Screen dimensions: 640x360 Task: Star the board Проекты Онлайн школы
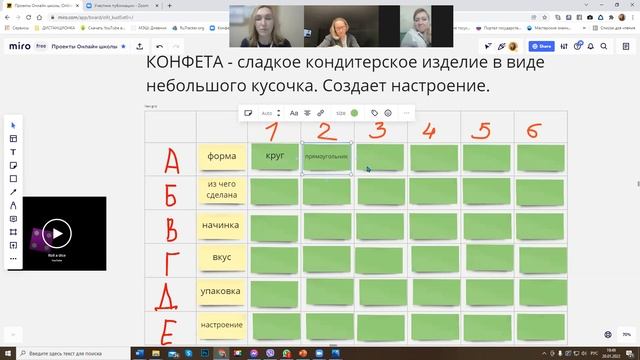point(123,47)
